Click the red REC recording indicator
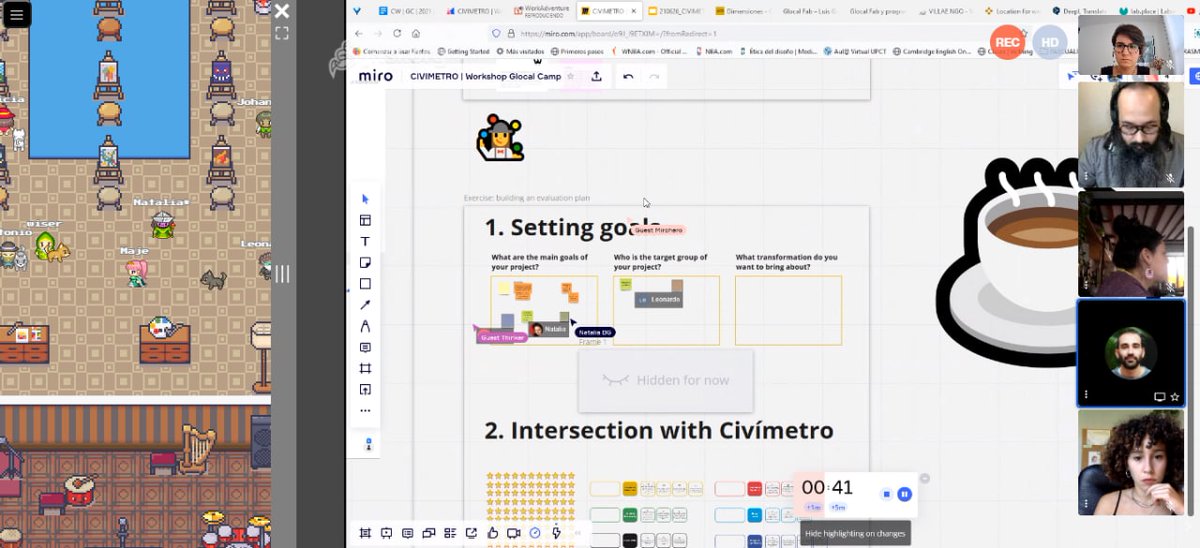The height and width of the screenshot is (548, 1200). point(1008,41)
